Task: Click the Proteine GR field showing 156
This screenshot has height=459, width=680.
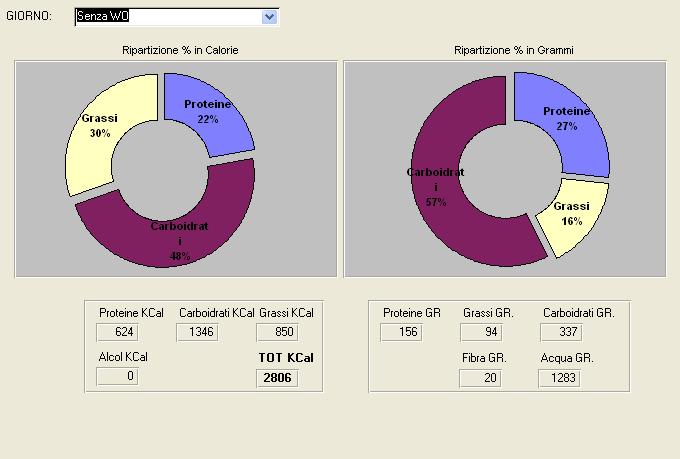Action: (x=408, y=332)
